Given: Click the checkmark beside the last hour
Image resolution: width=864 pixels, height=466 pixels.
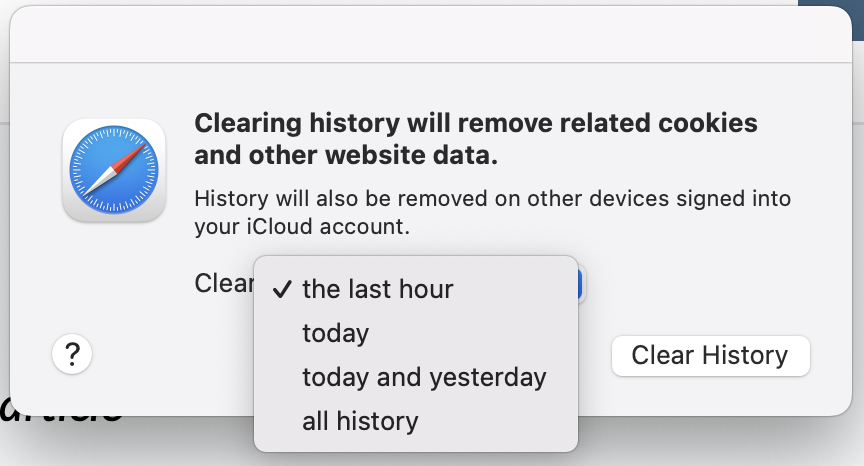Looking at the screenshot, I should point(282,289).
